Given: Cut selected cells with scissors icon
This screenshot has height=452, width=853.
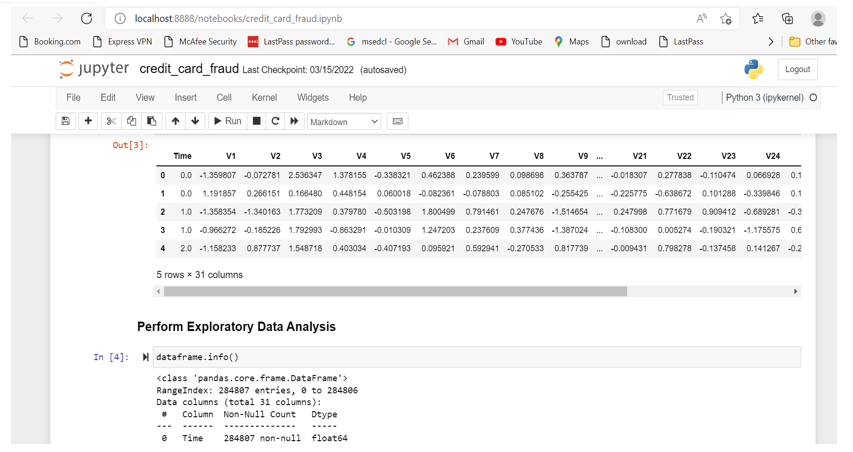Looking at the screenshot, I should pos(111,121).
